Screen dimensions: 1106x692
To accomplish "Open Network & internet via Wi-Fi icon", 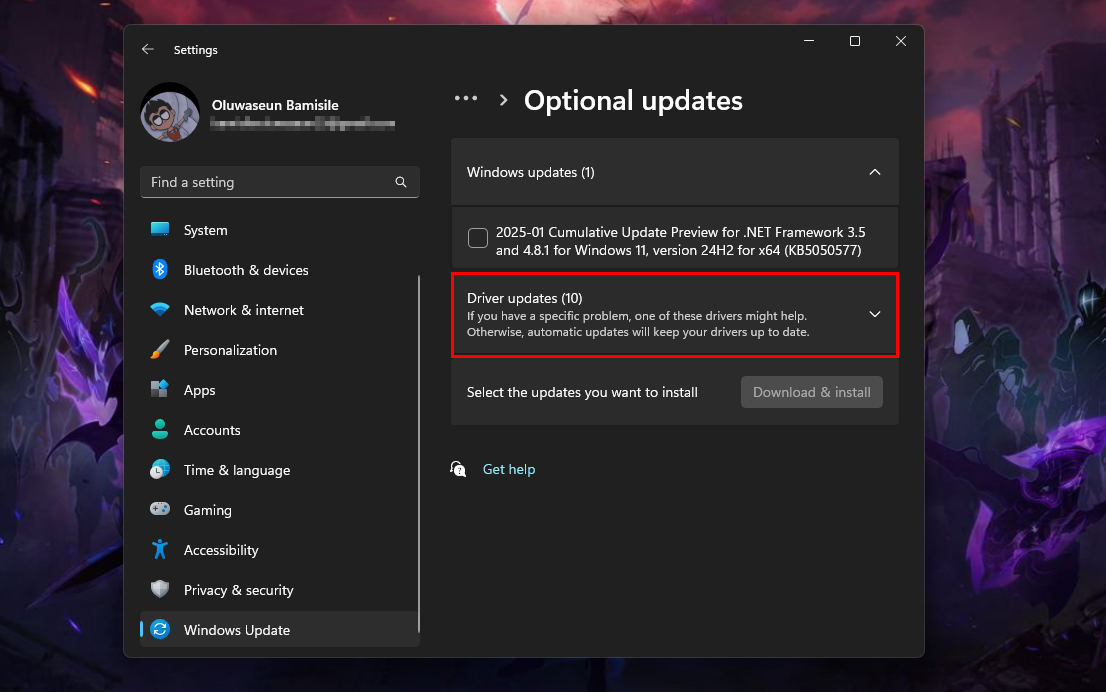I will (160, 310).
